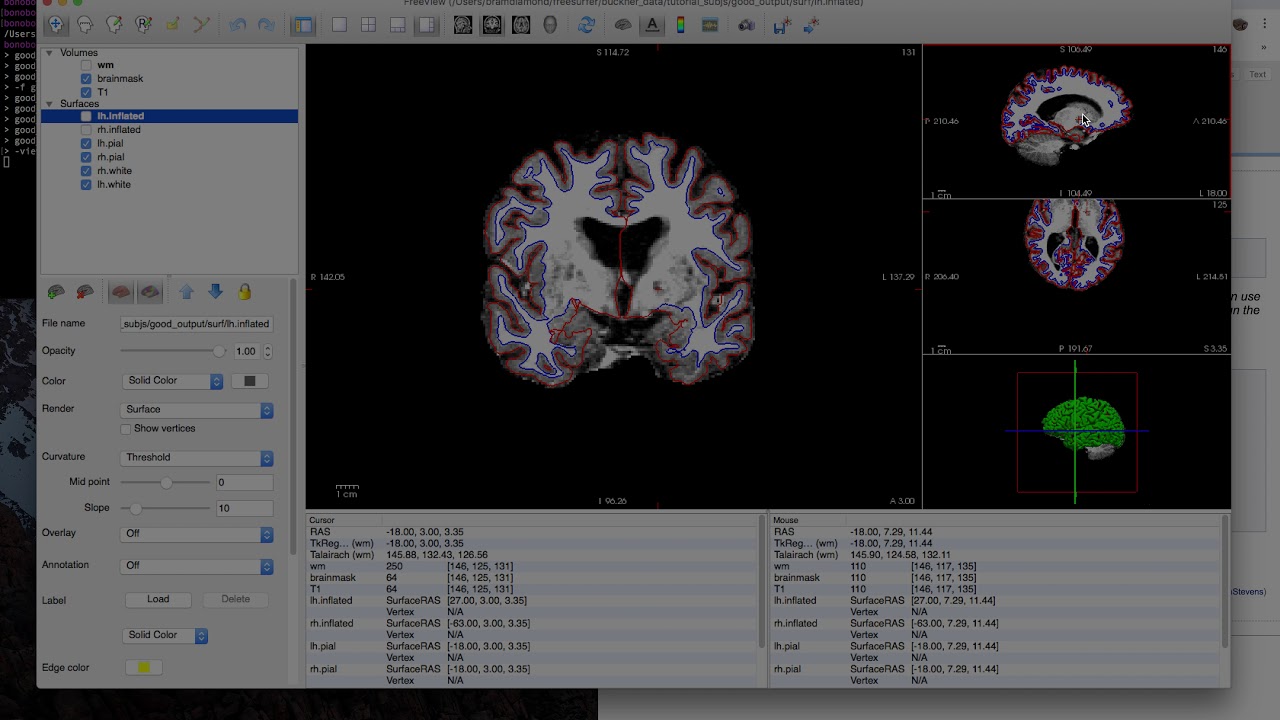Toggle the color bar toolbar icon
Viewport: 1280px width, 720px height.
(681, 25)
